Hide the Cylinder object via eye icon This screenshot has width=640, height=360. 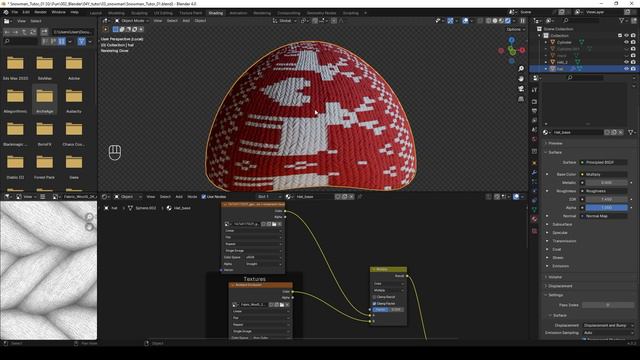[627, 42]
